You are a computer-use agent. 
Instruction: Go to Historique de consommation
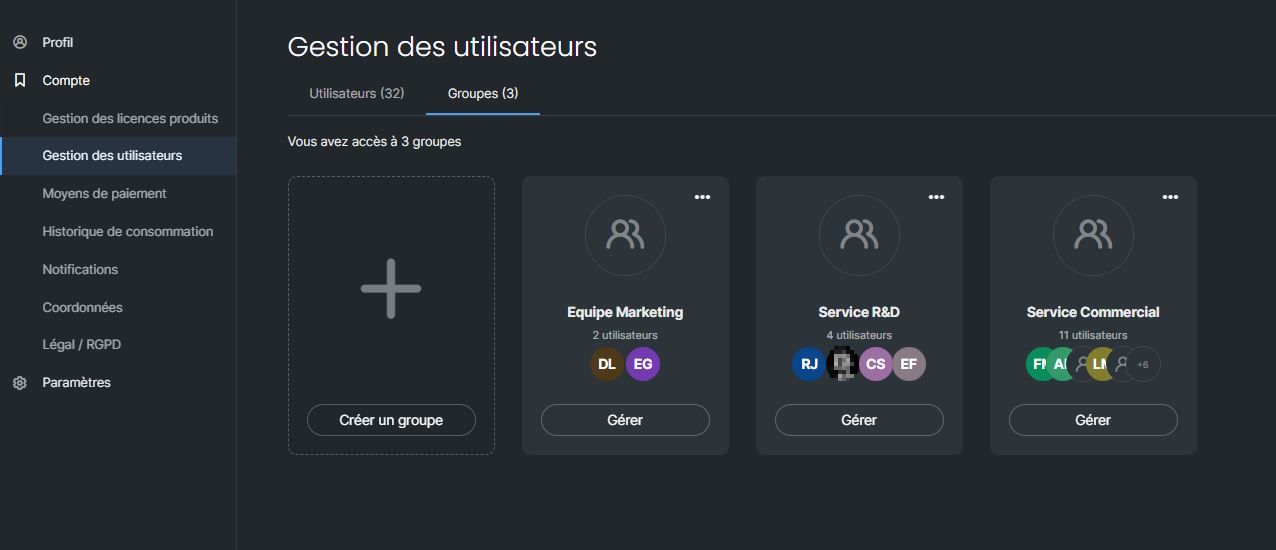pos(127,231)
